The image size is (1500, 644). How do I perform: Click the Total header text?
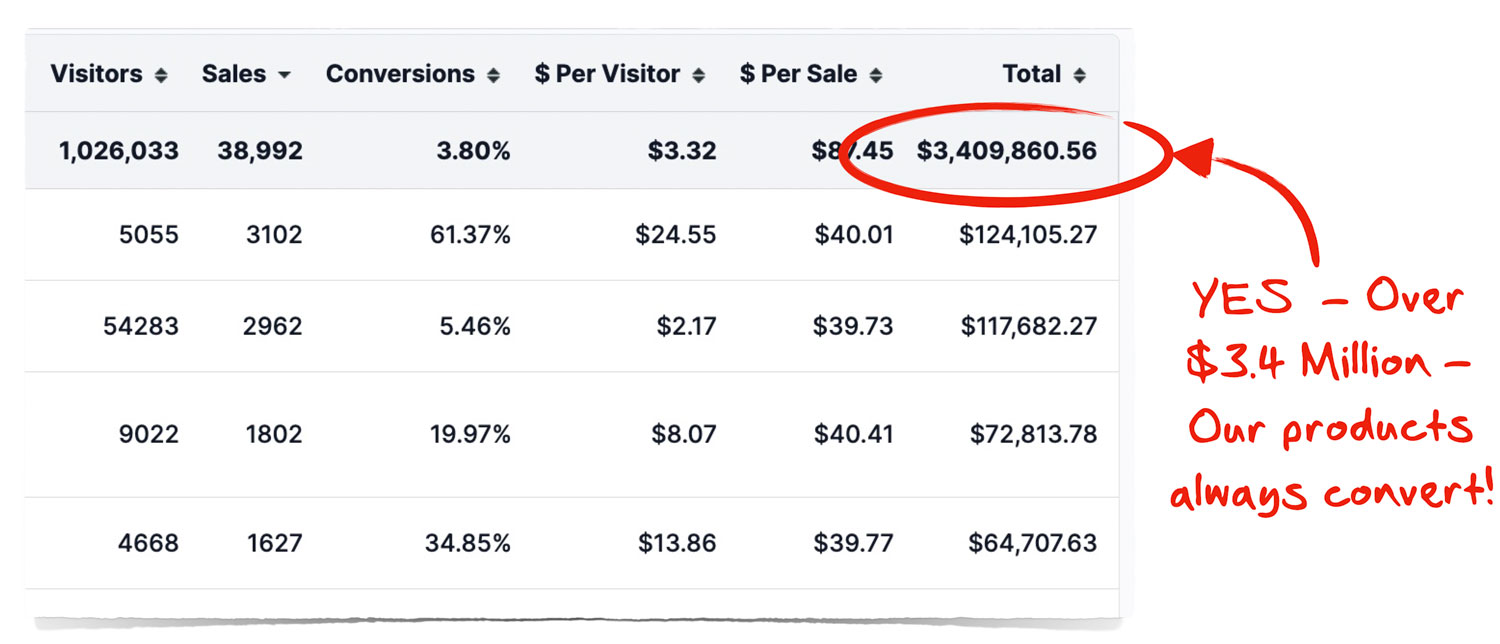pyautogui.click(x=1032, y=74)
